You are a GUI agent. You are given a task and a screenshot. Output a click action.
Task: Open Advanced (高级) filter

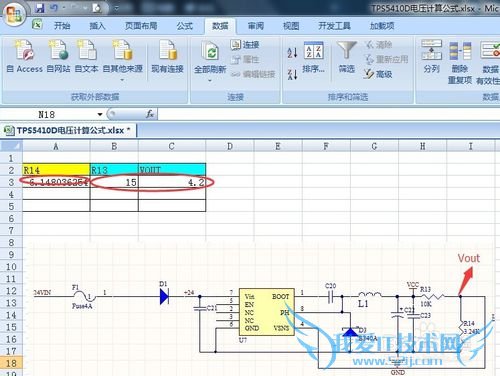(378, 74)
